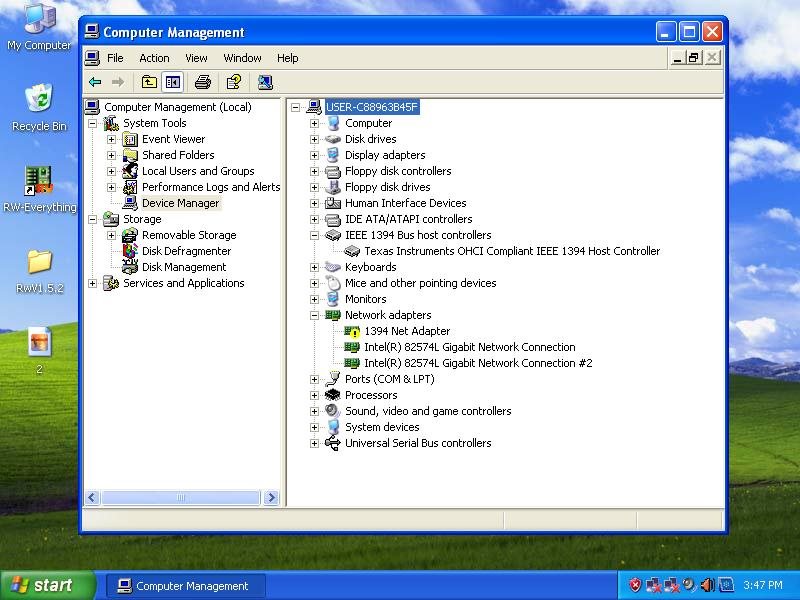The width and height of the screenshot is (800, 600).
Task: Select Monitors category
Action: click(x=366, y=299)
